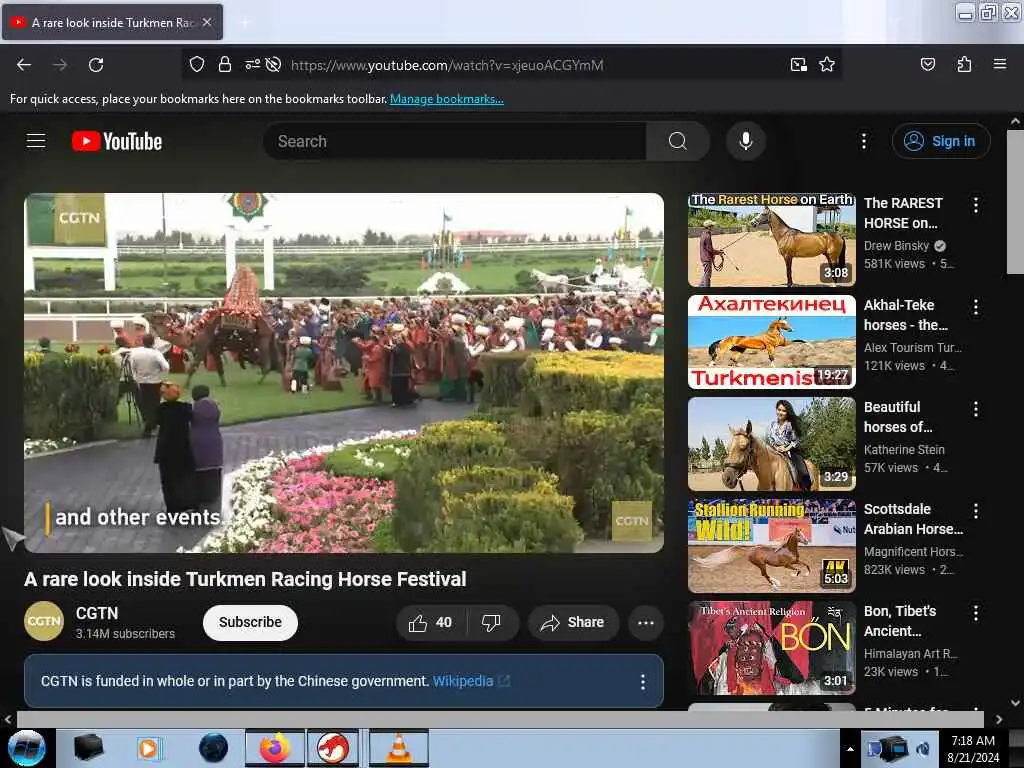The height and width of the screenshot is (768, 1024).
Task: Show hidden system tray icons
Action: 850,749
